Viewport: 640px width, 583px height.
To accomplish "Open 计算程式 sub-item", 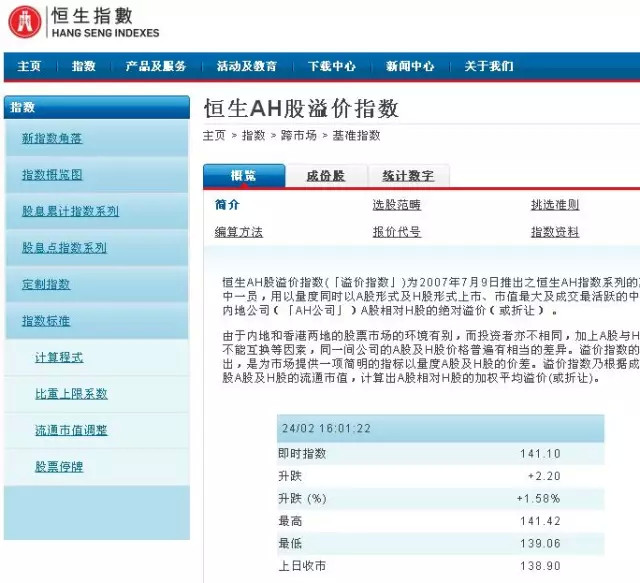I will point(59,357).
